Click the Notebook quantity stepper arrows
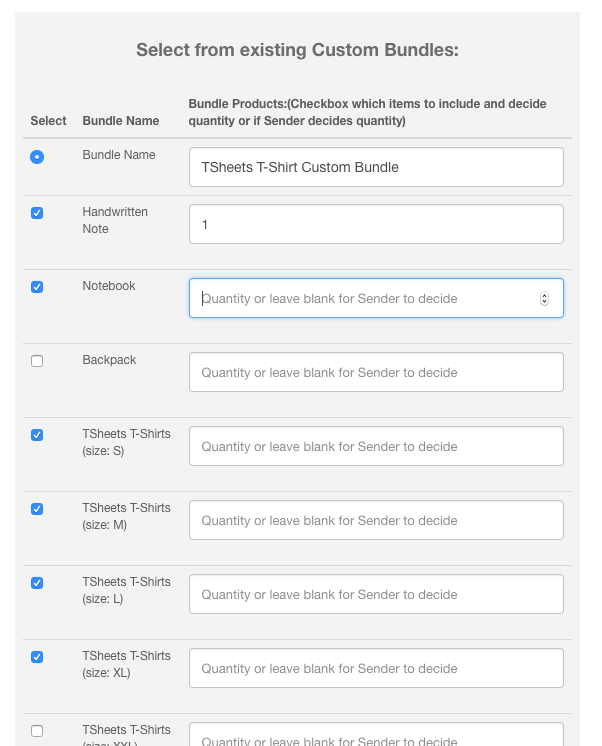Screen dimensions: 602x746 pyautogui.click(x=544, y=298)
